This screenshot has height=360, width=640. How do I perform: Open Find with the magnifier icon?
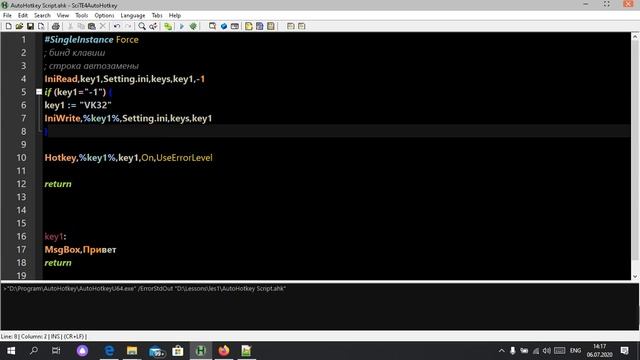pos(142,26)
